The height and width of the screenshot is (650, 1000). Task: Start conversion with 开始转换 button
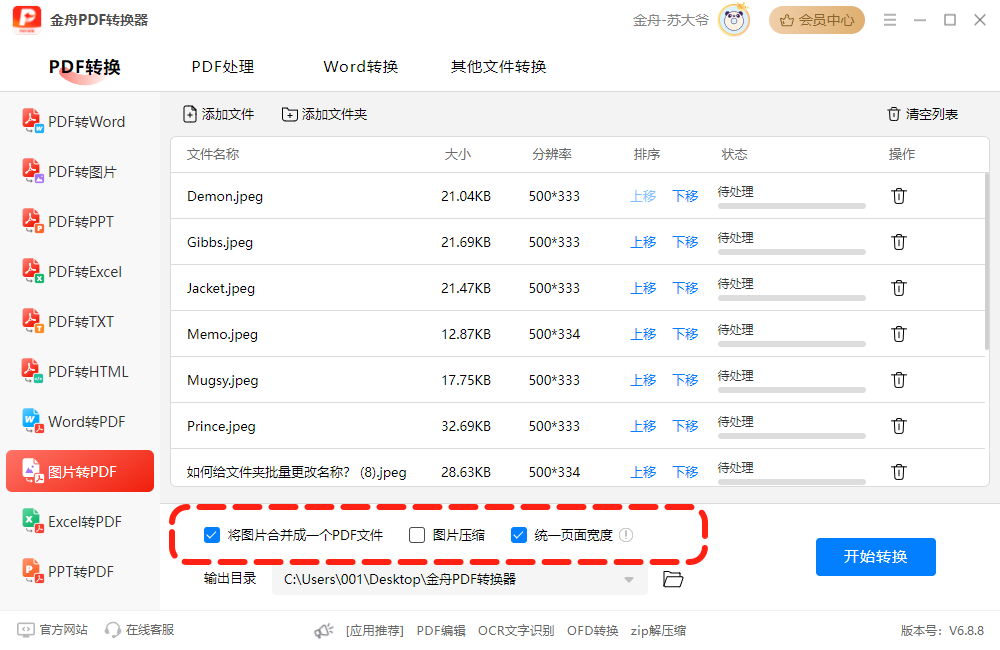pos(876,557)
